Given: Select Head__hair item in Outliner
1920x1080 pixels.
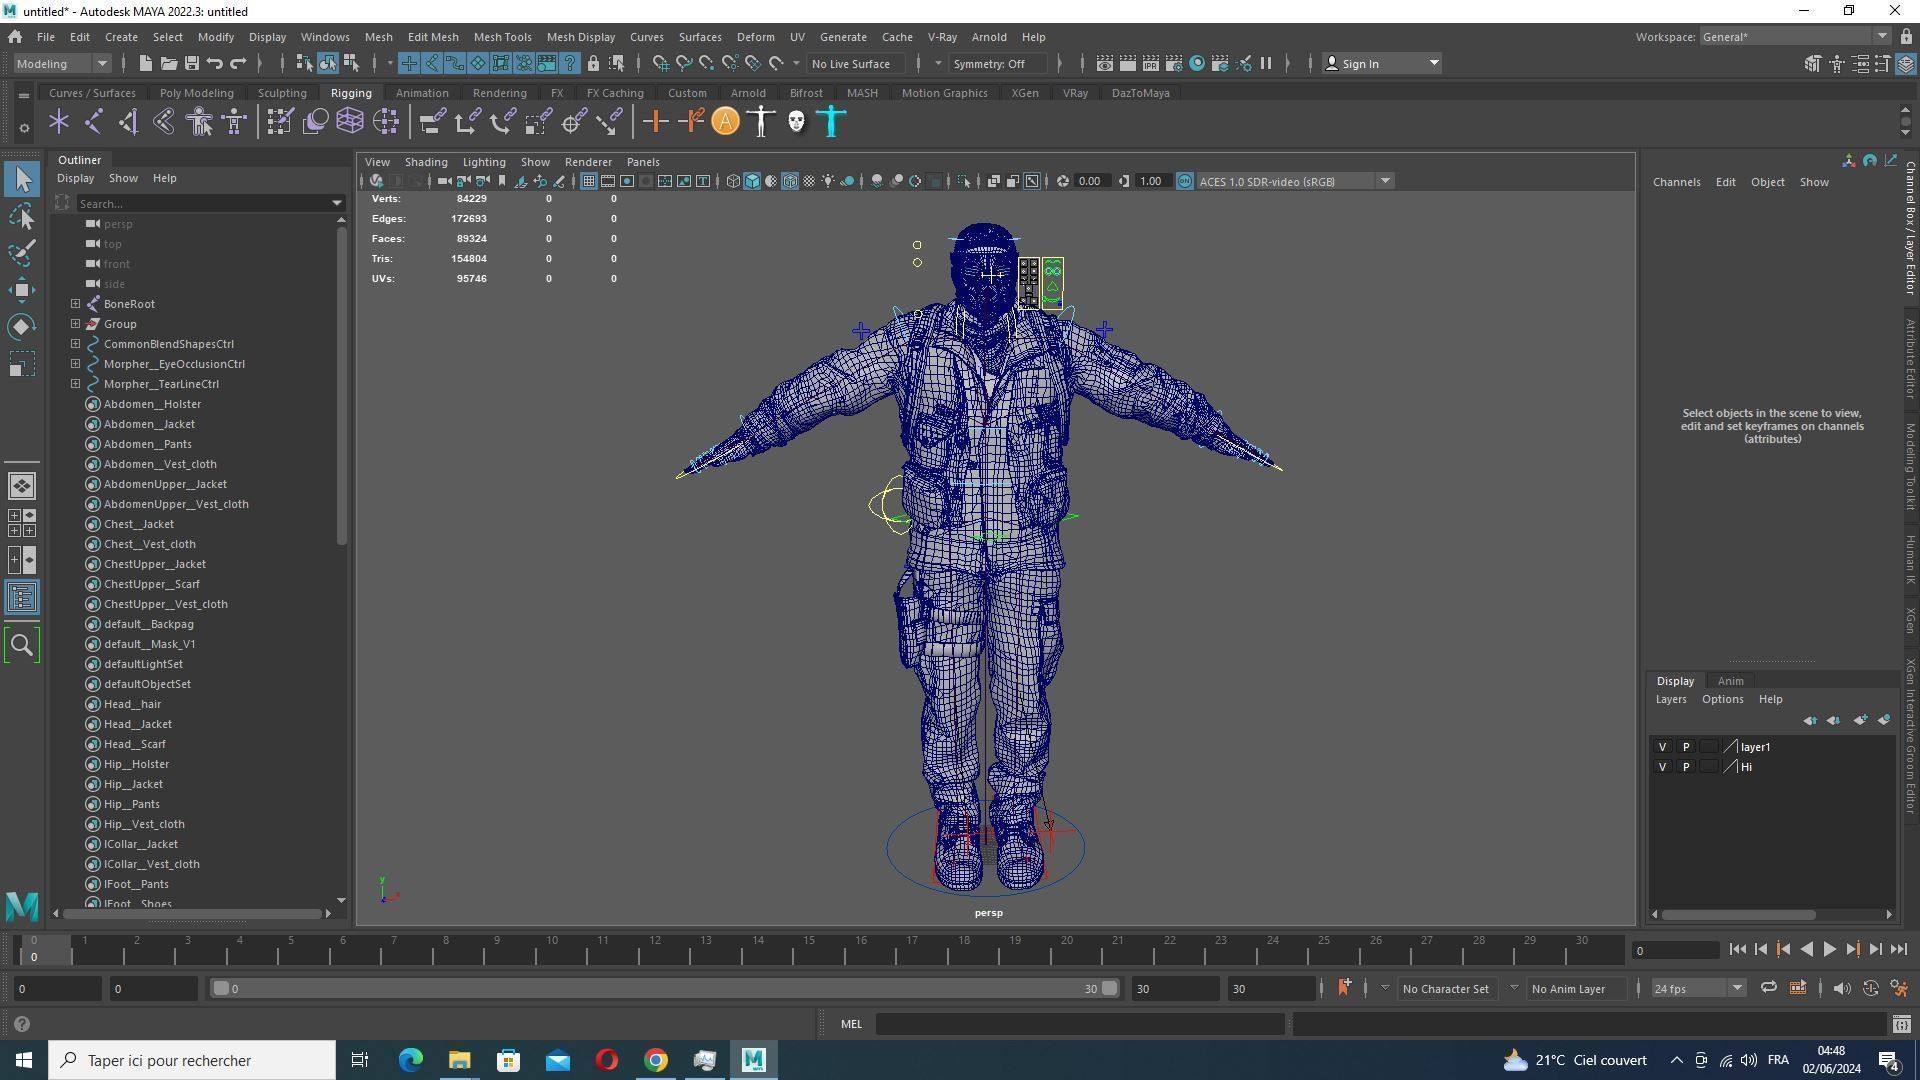Looking at the screenshot, I should point(132,704).
